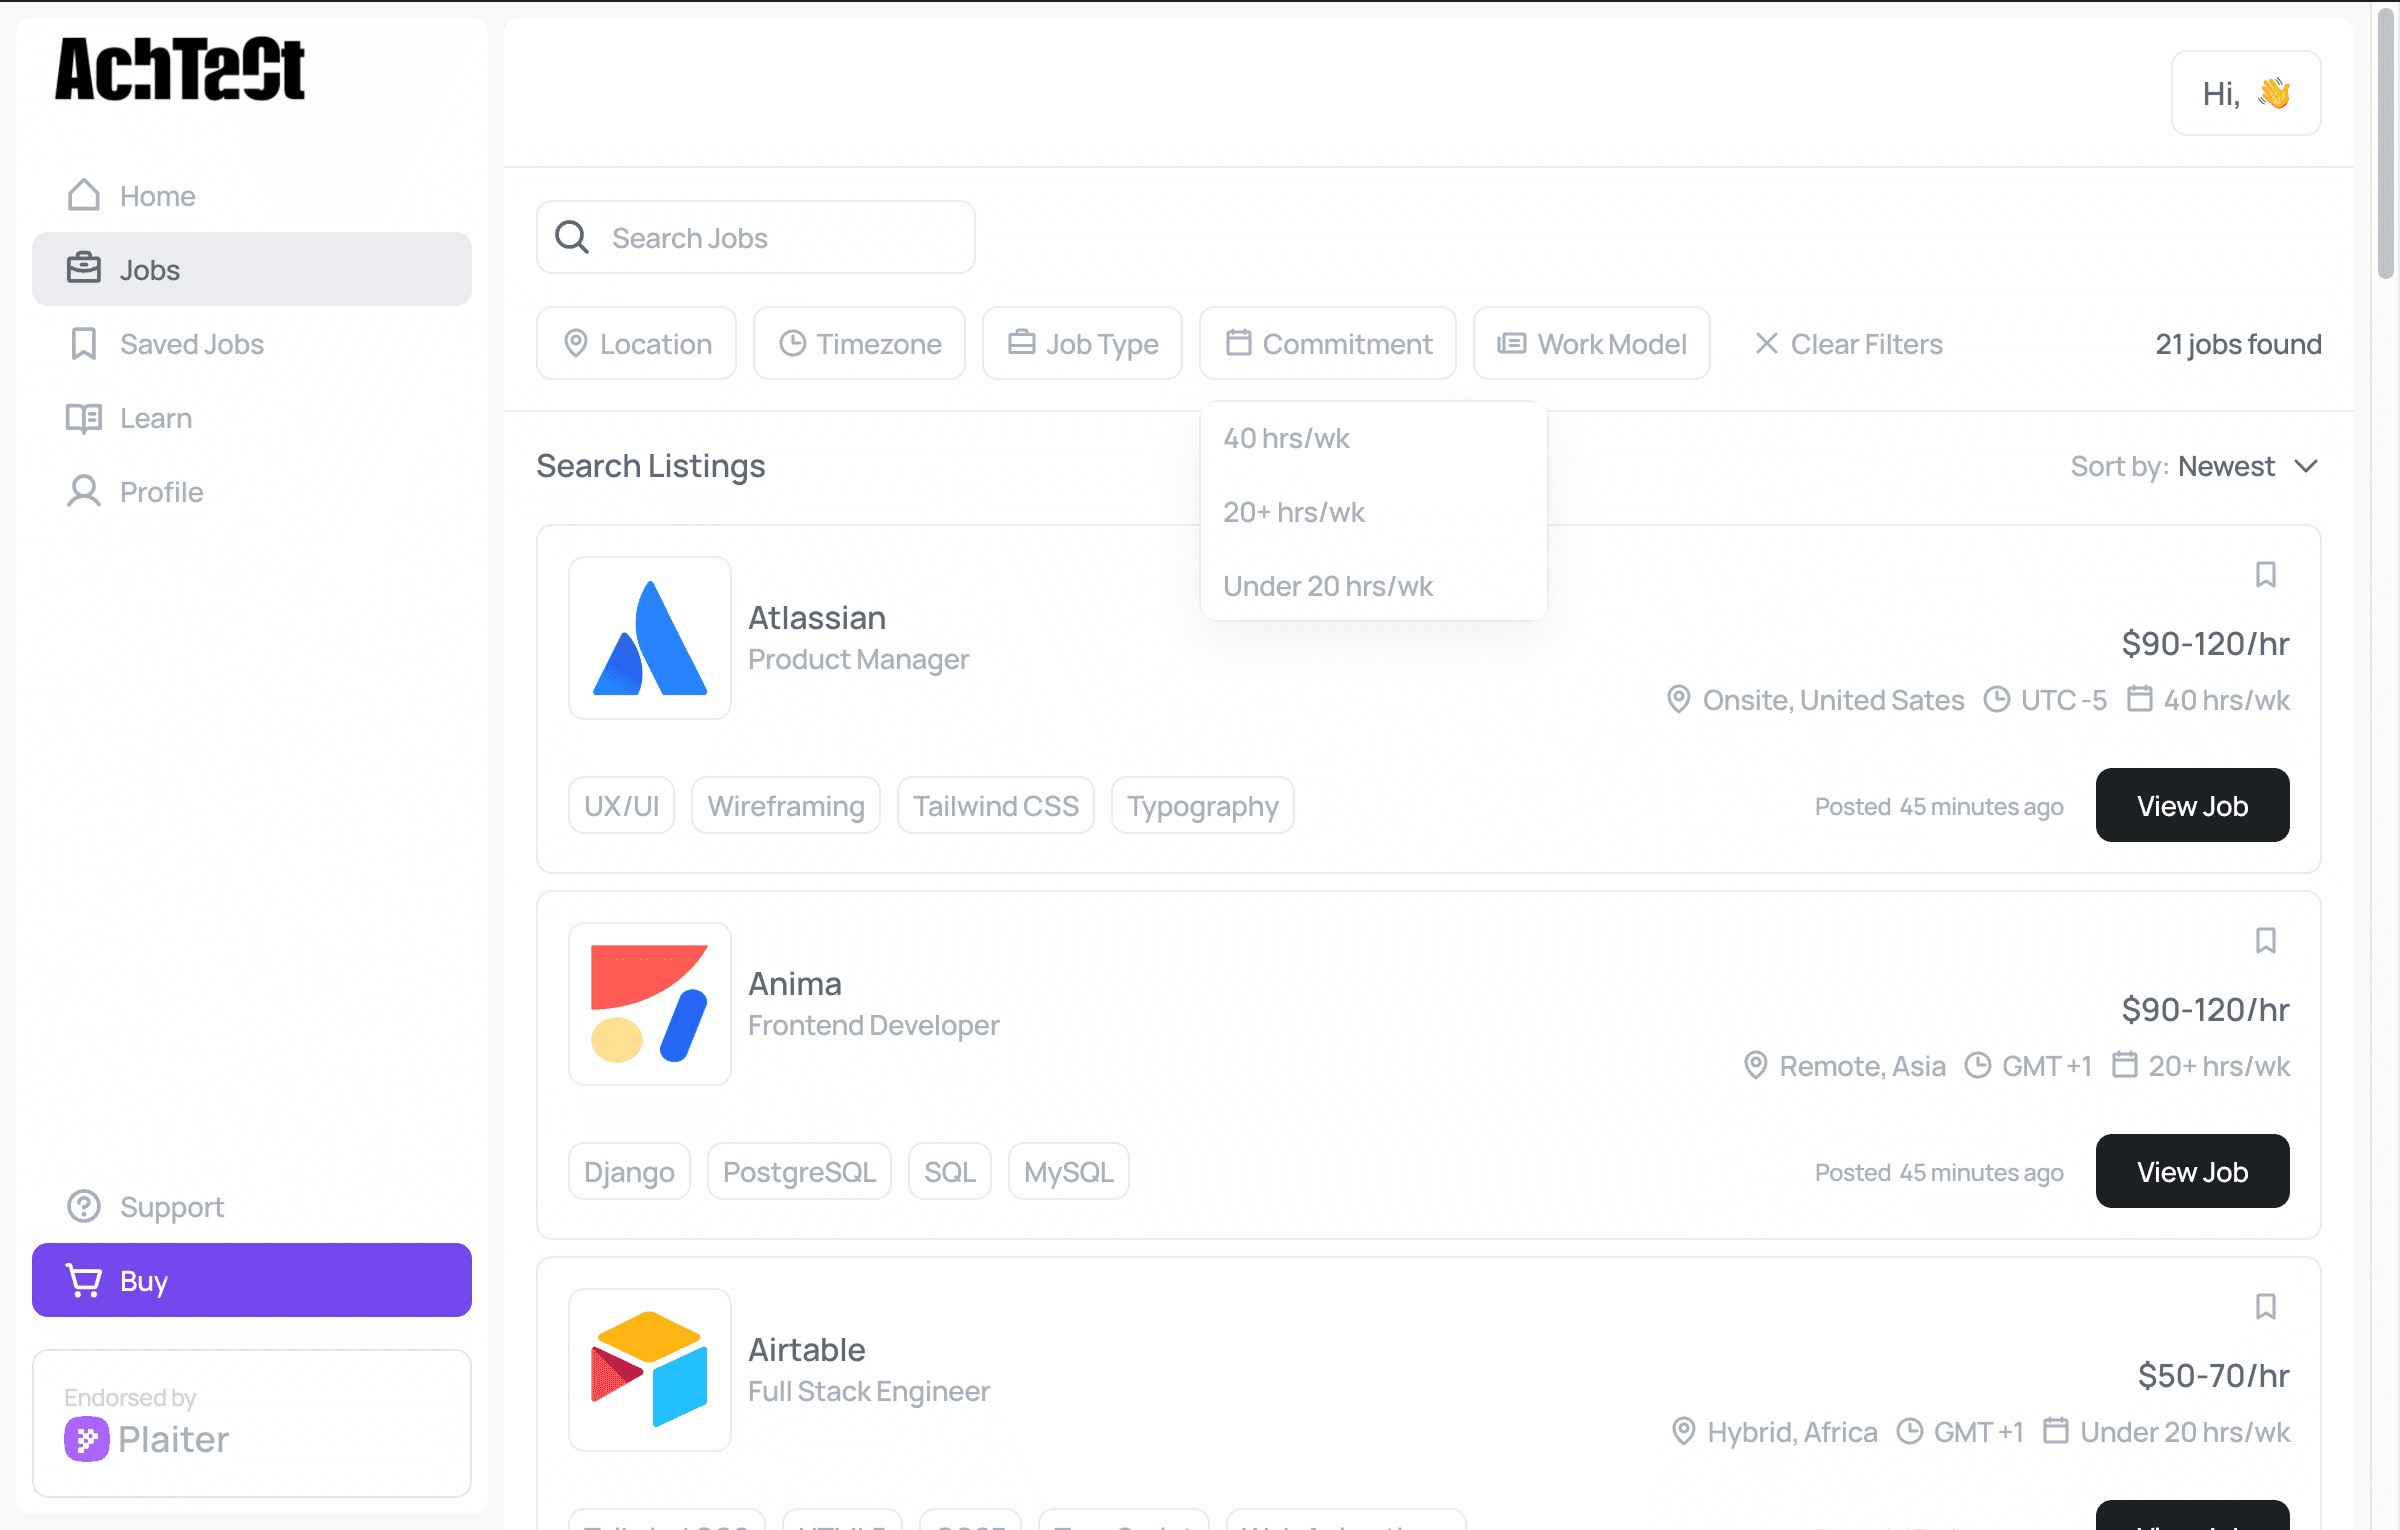Expand the Work Model filter
Screen dimensions: 2400x1530
point(1591,343)
